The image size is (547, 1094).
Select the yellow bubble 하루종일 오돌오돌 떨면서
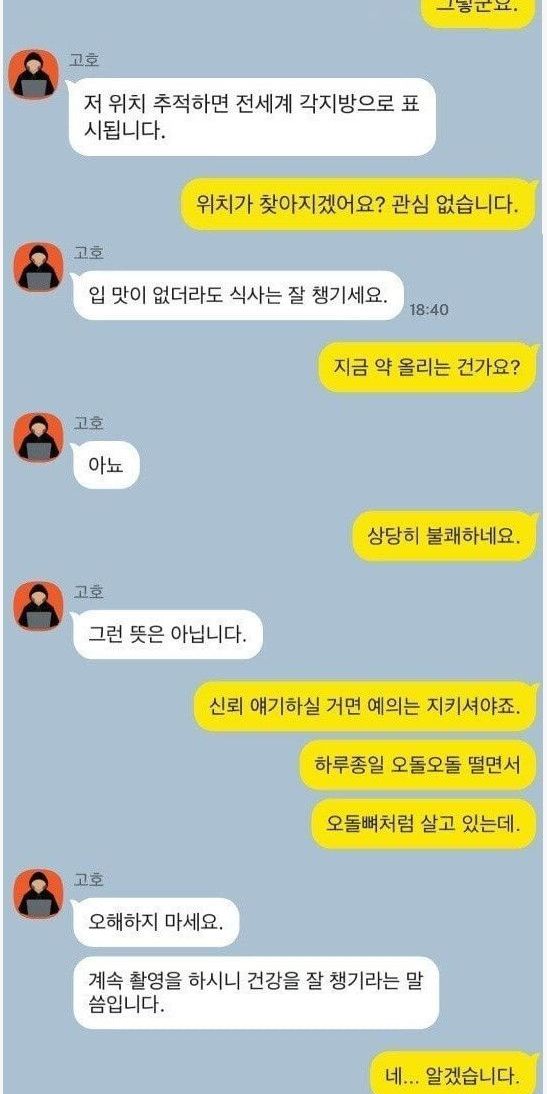[419, 765]
